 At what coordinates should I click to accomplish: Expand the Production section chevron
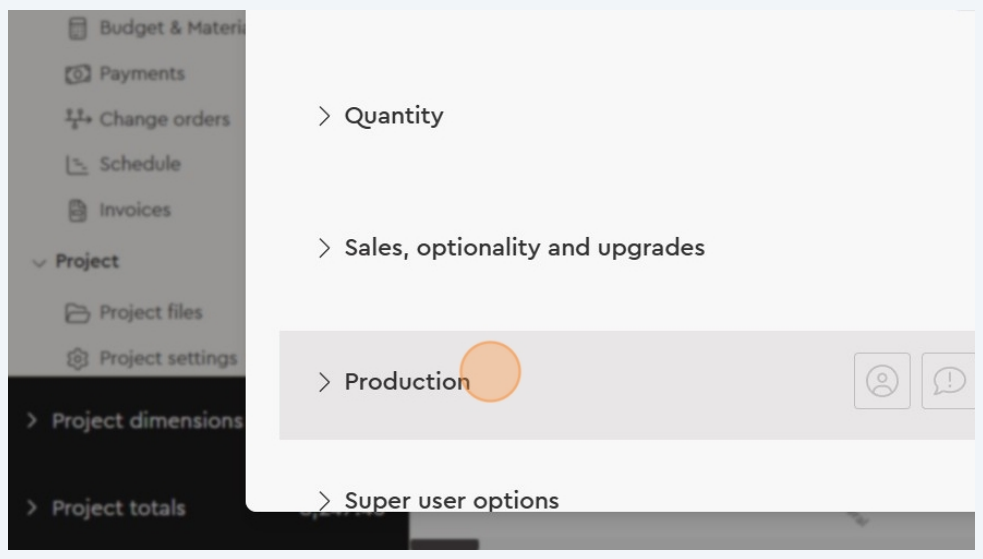(324, 382)
